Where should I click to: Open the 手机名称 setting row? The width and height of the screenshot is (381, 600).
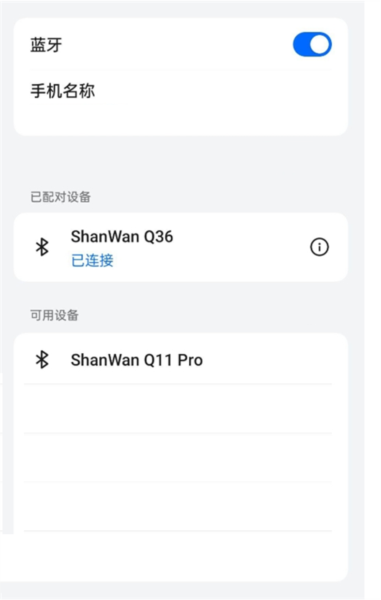pyautogui.click(x=181, y=91)
